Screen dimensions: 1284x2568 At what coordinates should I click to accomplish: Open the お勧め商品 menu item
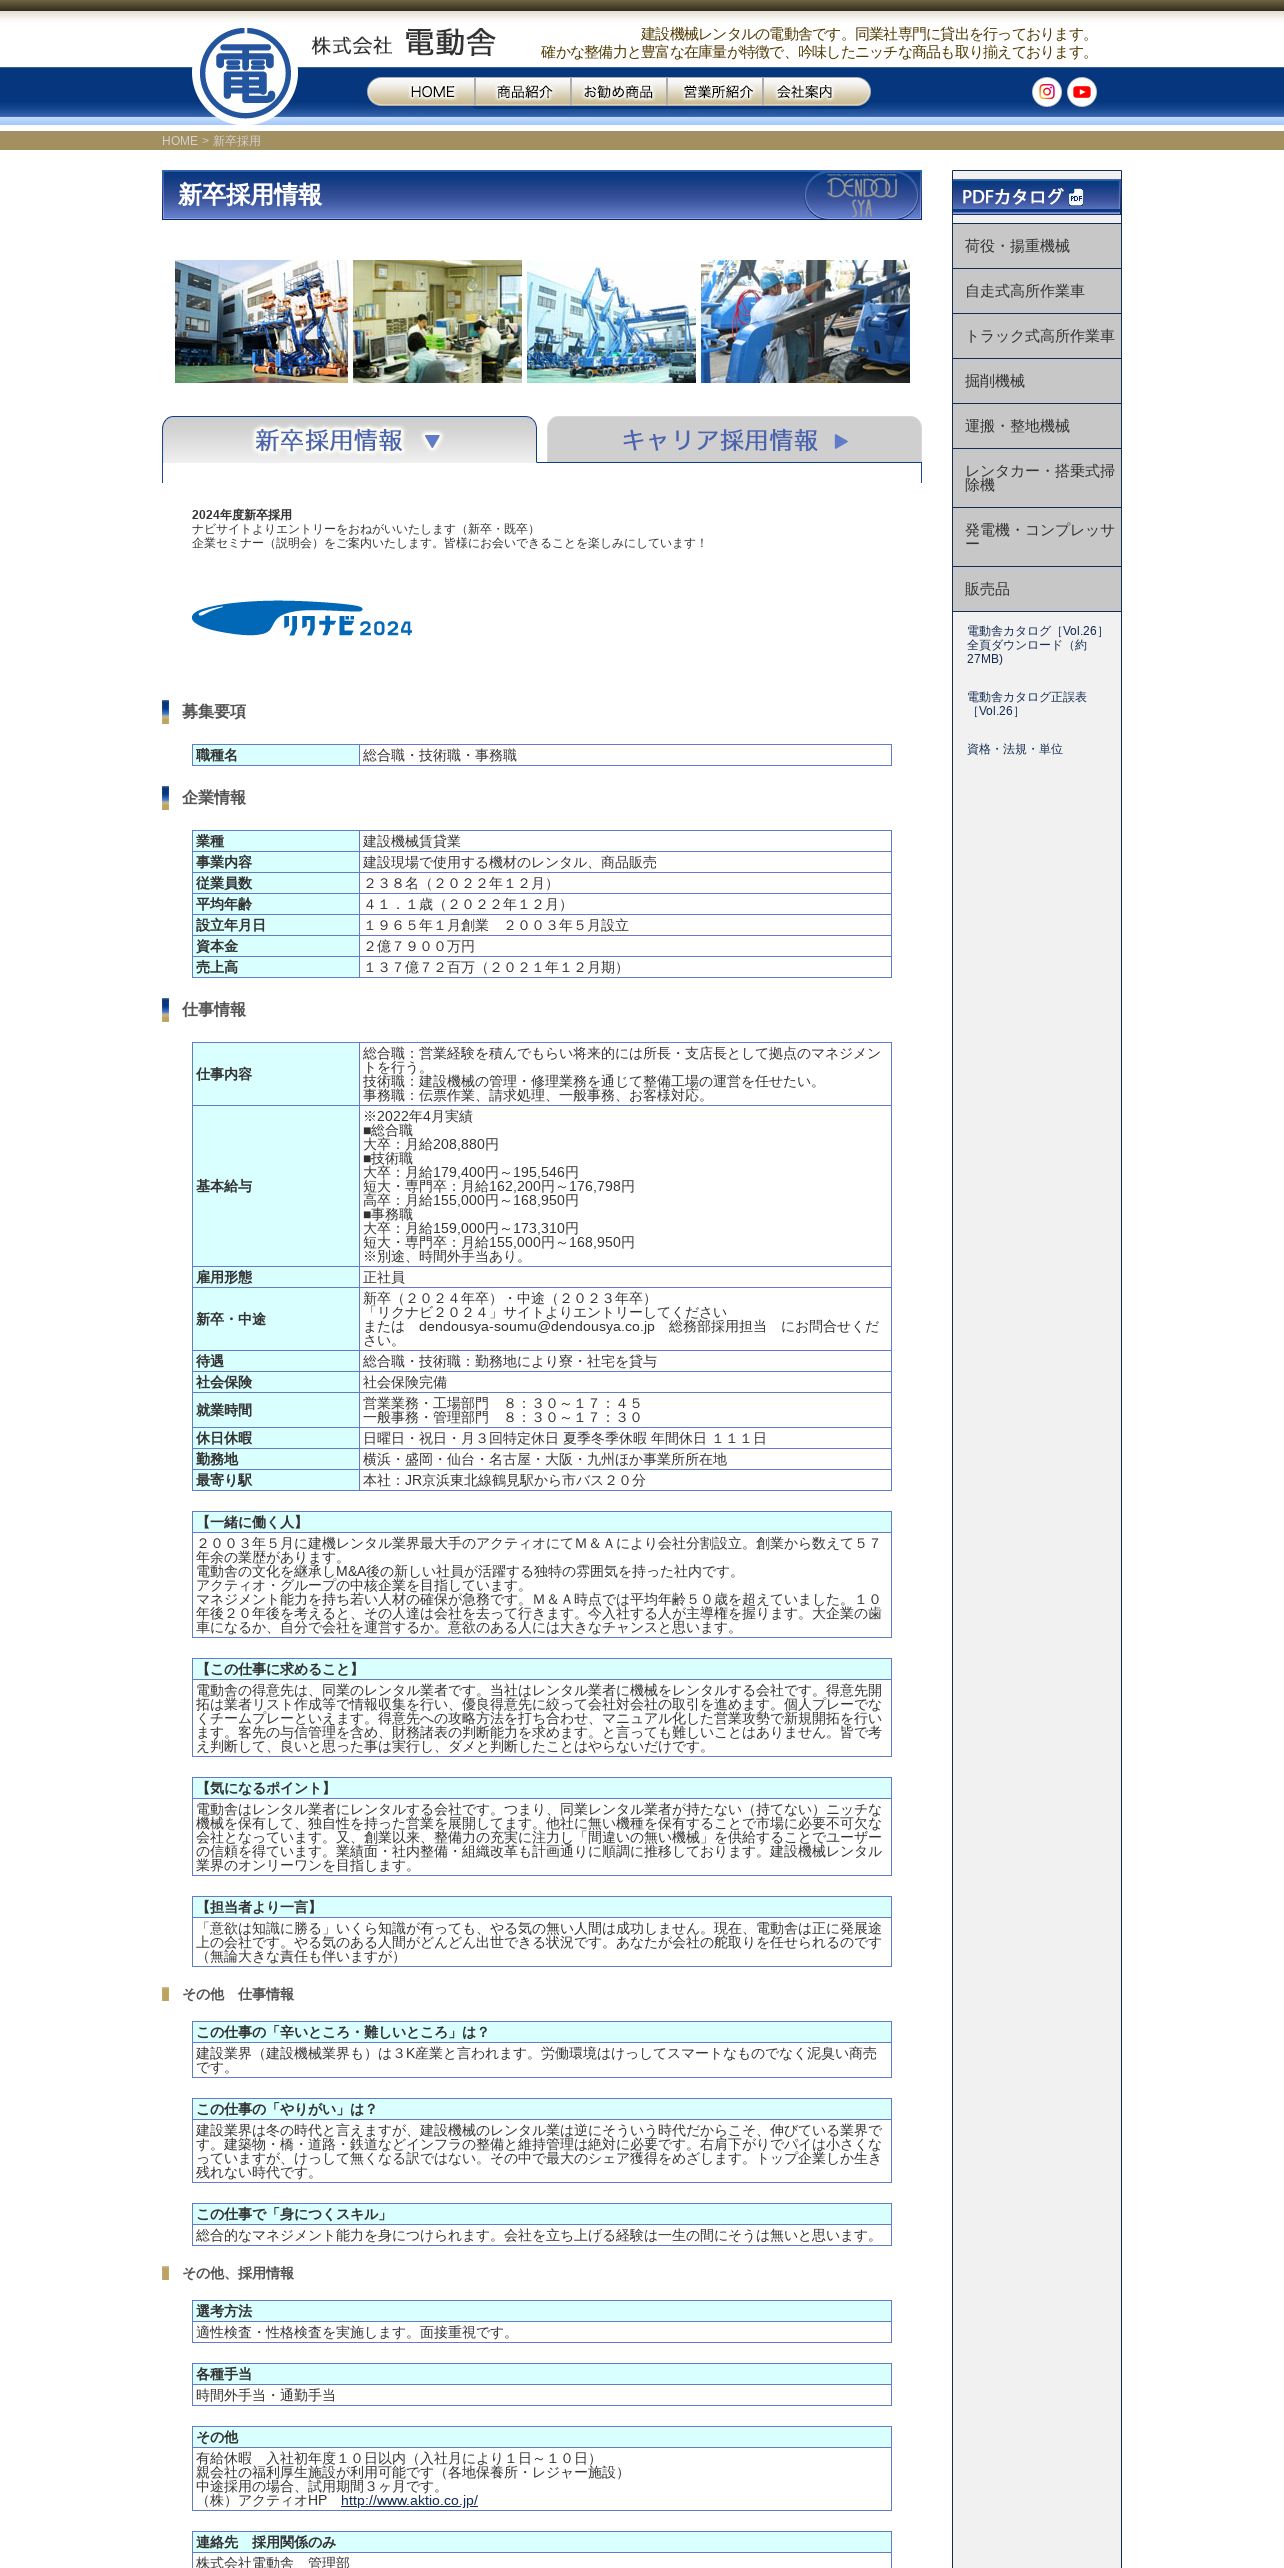point(619,92)
